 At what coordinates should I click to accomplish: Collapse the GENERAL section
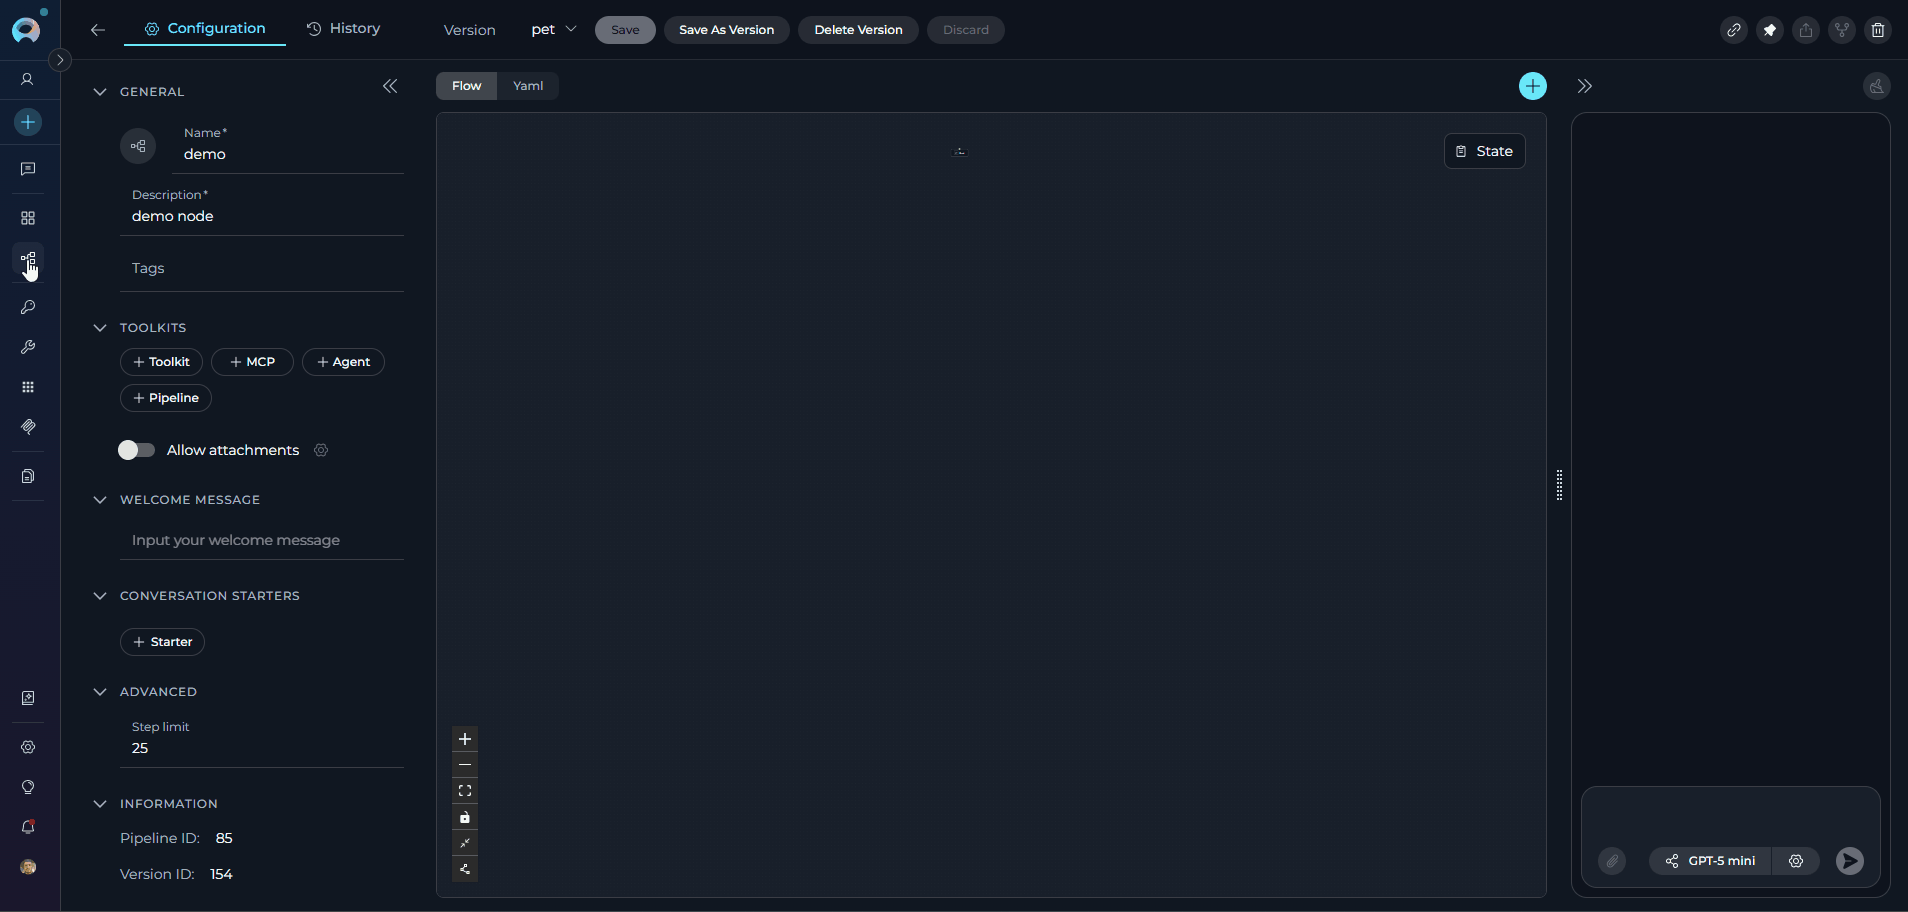(x=99, y=91)
